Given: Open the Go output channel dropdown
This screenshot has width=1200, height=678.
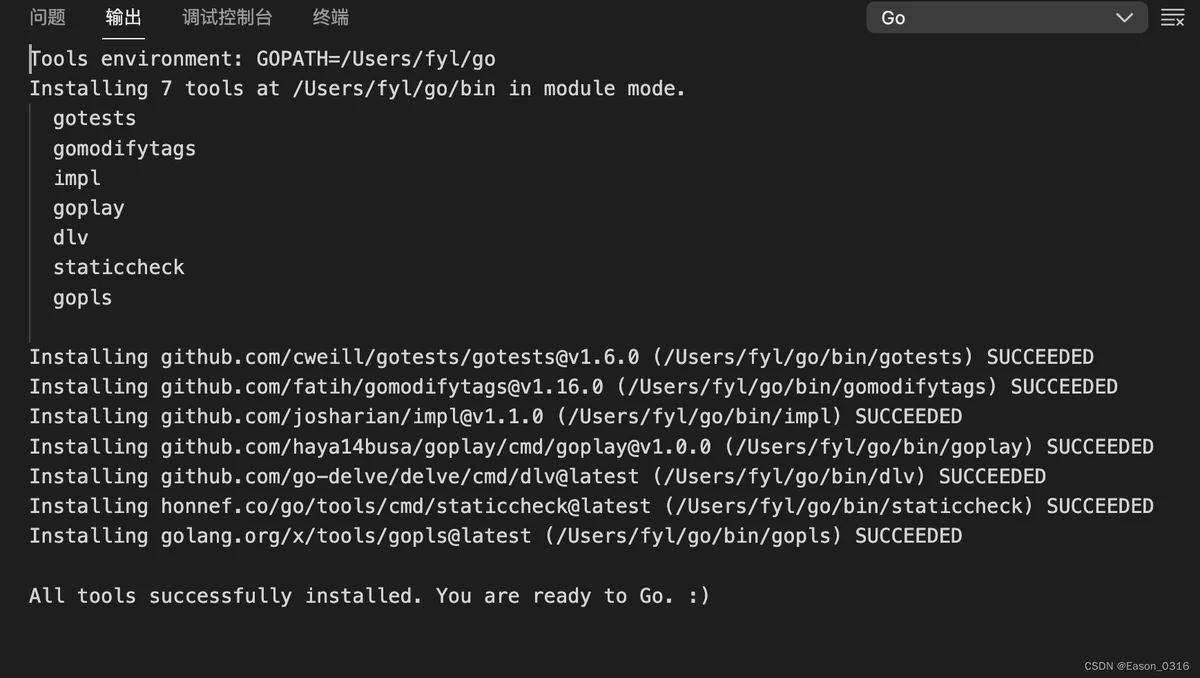Looking at the screenshot, I should click(x=1005, y=18).
